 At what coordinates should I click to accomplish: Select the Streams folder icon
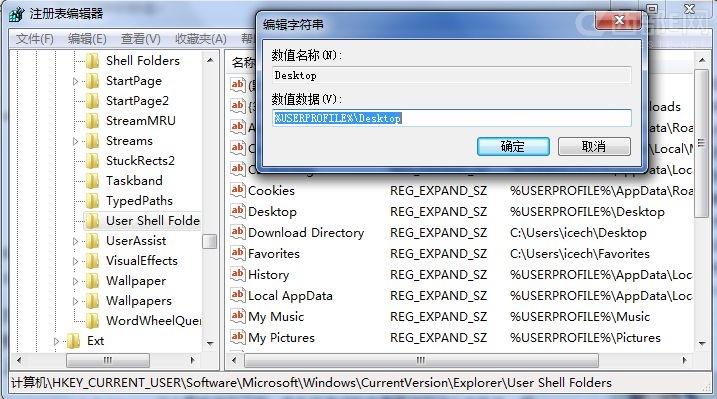pyautogui.click(x=92, y=141)
